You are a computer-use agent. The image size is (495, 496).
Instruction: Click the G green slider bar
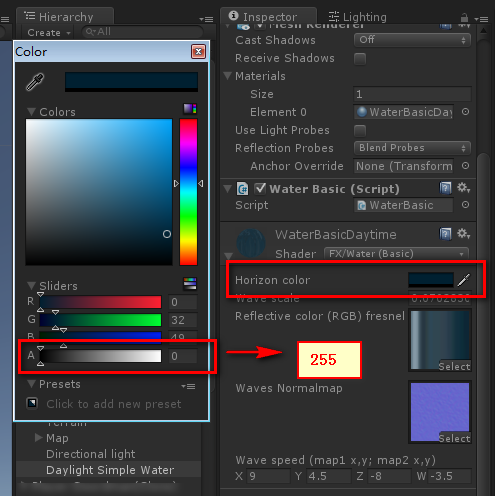(100, 320)
